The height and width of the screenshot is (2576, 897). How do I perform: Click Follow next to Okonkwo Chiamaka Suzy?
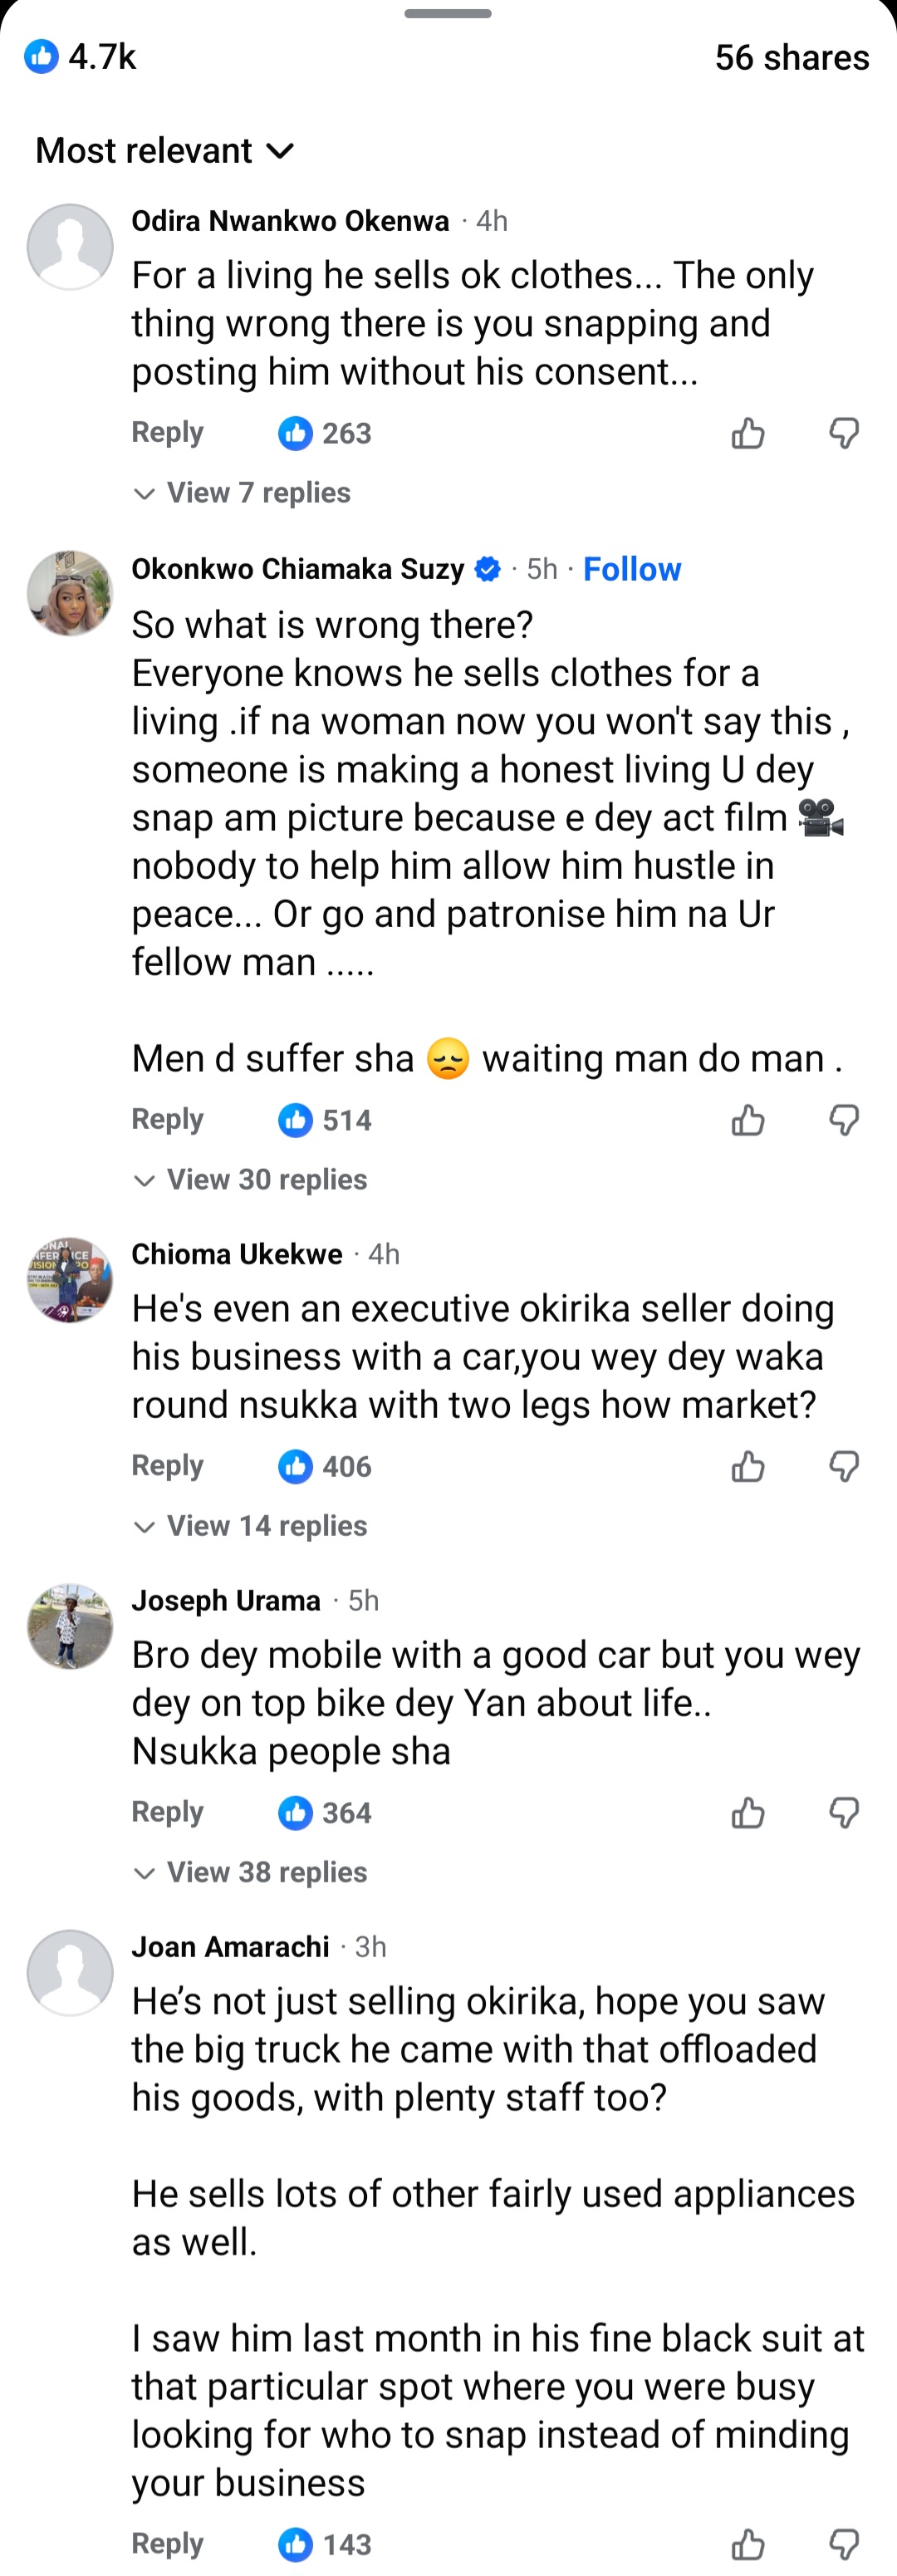point(632,569)
